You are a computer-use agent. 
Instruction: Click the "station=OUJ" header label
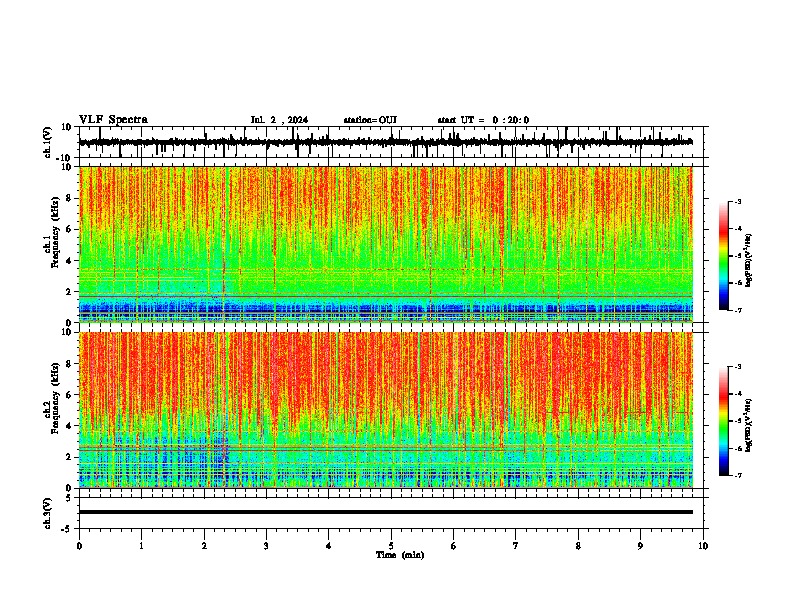coord(370,120)
